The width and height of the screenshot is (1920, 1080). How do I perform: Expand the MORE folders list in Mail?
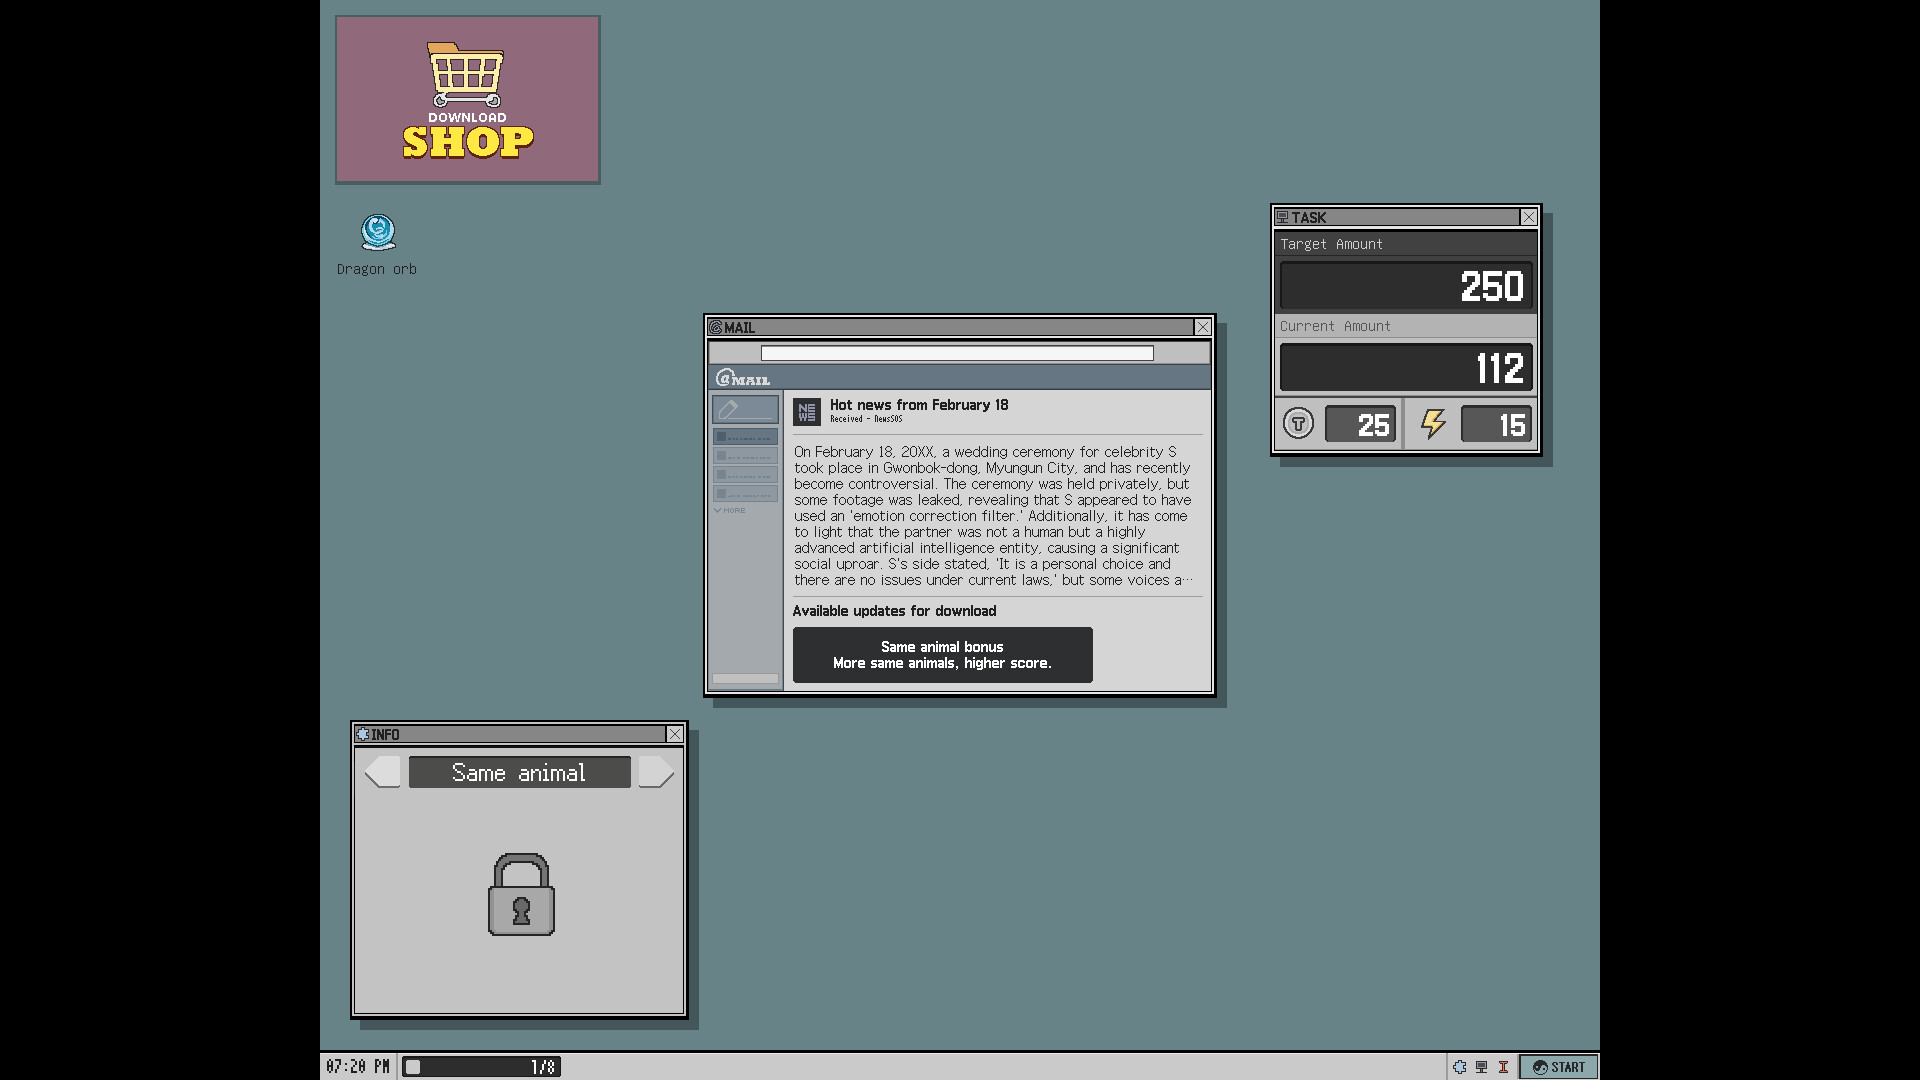(x=729, y=510)
